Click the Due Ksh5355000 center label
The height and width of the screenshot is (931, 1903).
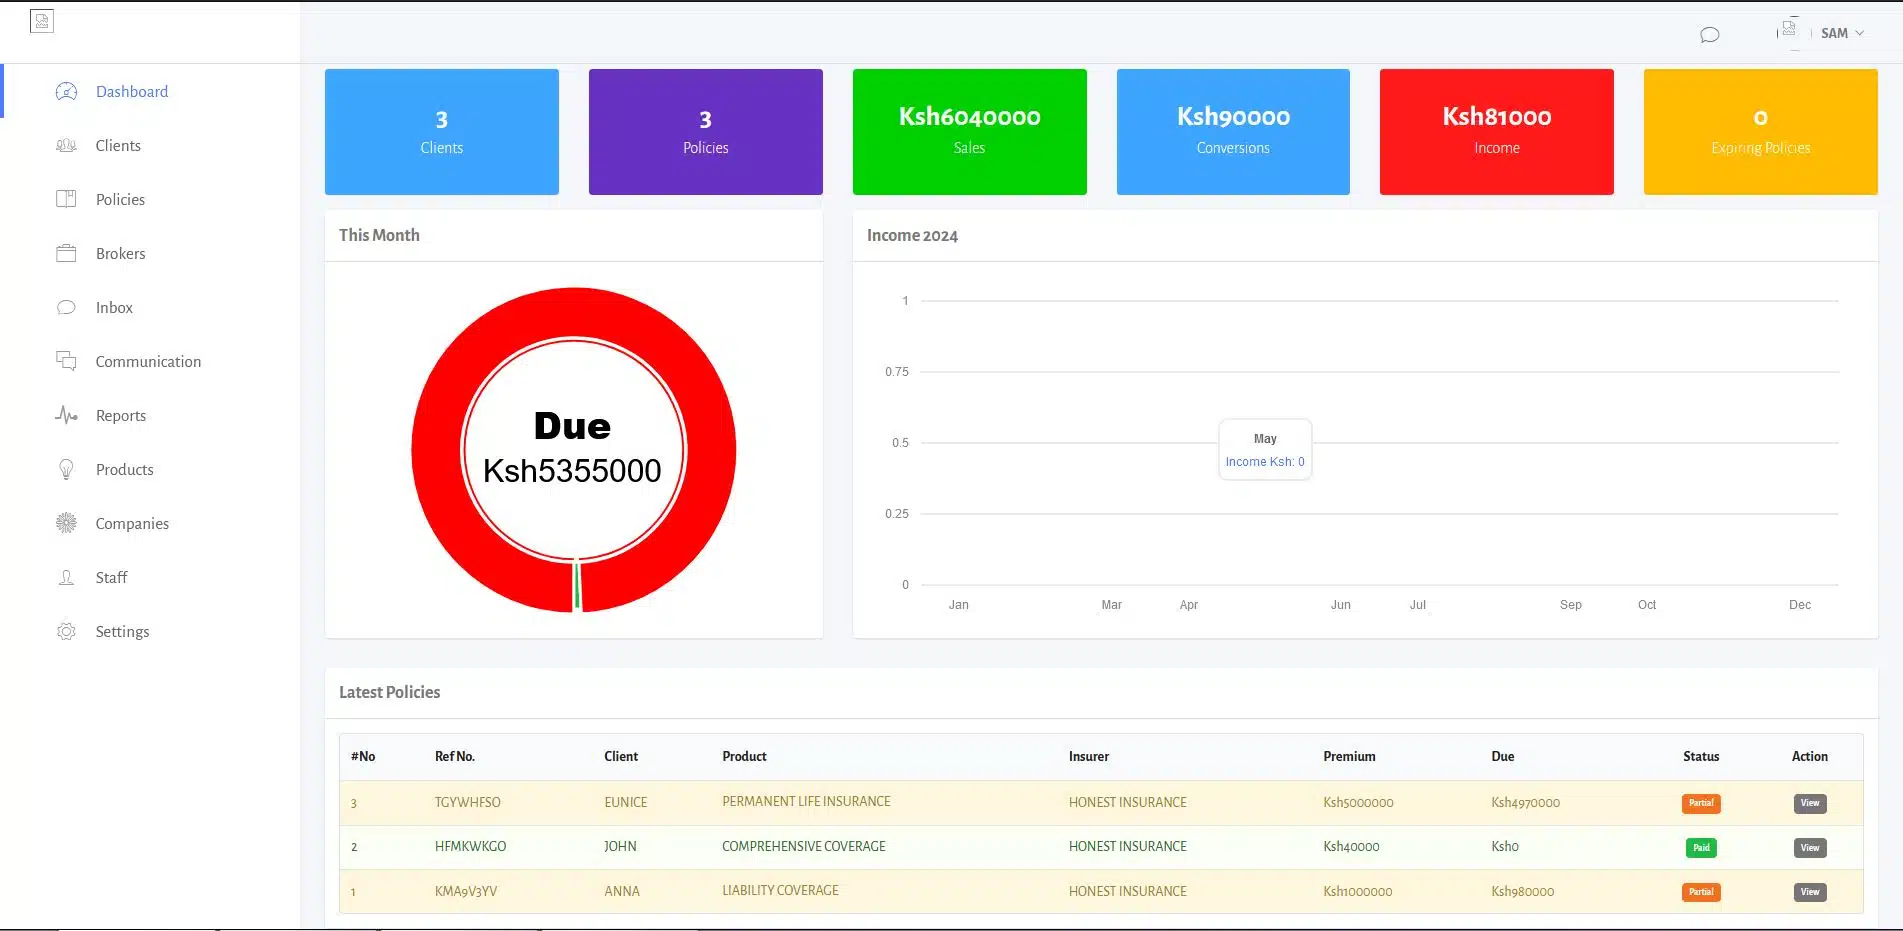click(x=572, y=448)
